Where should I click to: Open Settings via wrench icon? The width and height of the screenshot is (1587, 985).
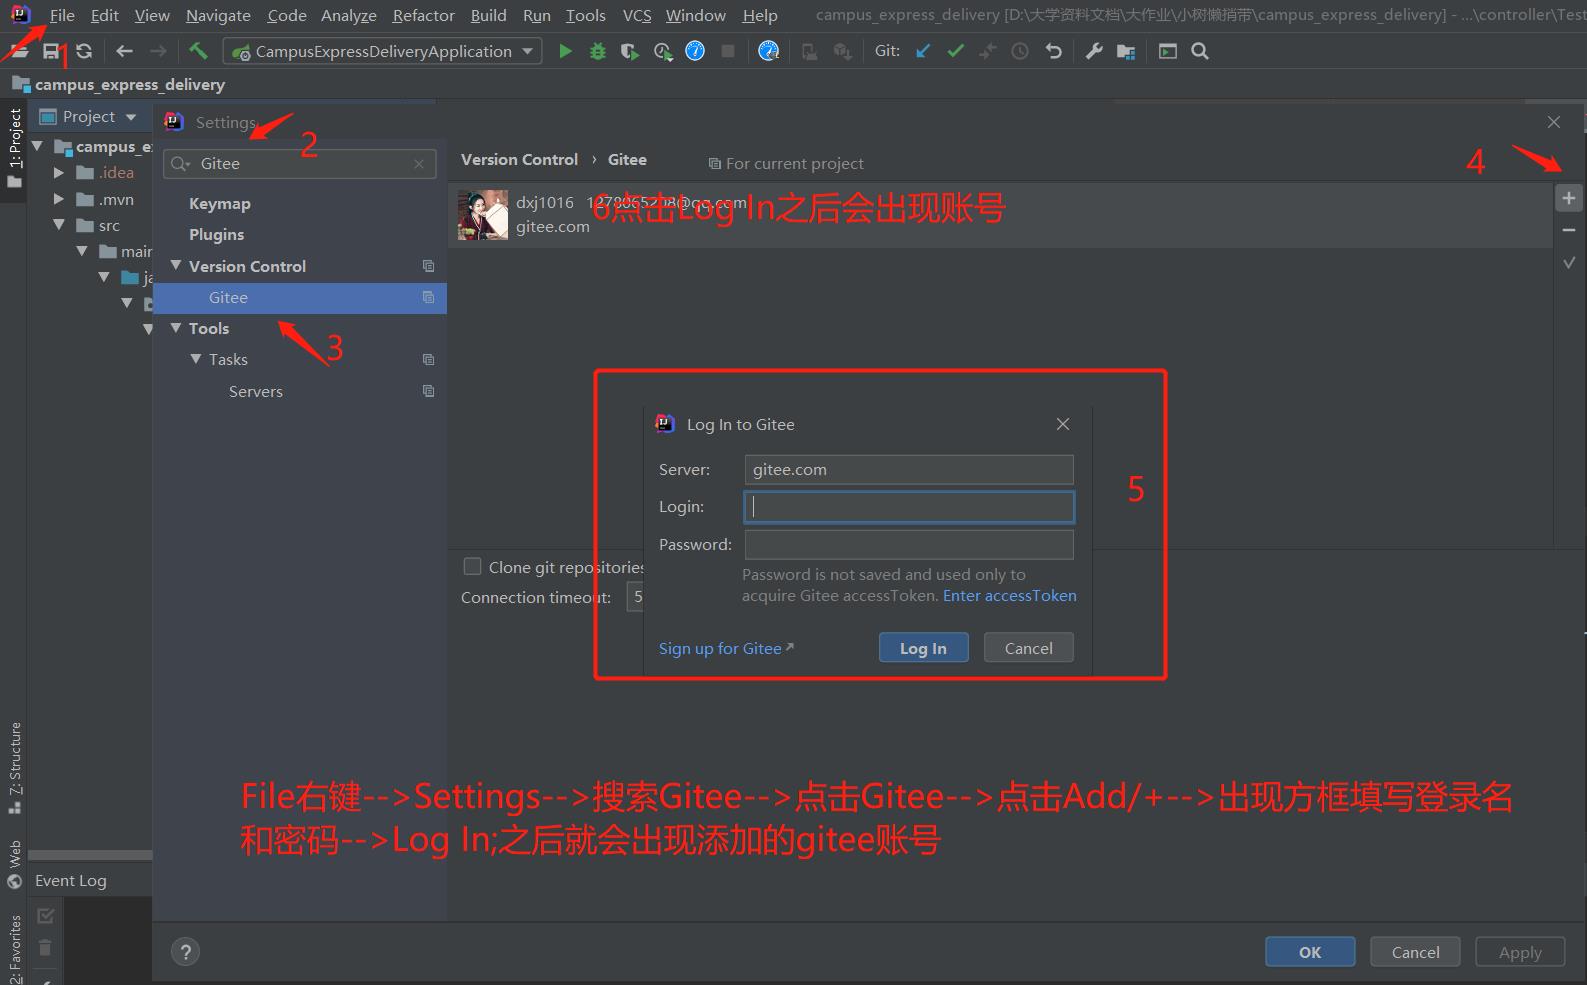click(1094, 51)
